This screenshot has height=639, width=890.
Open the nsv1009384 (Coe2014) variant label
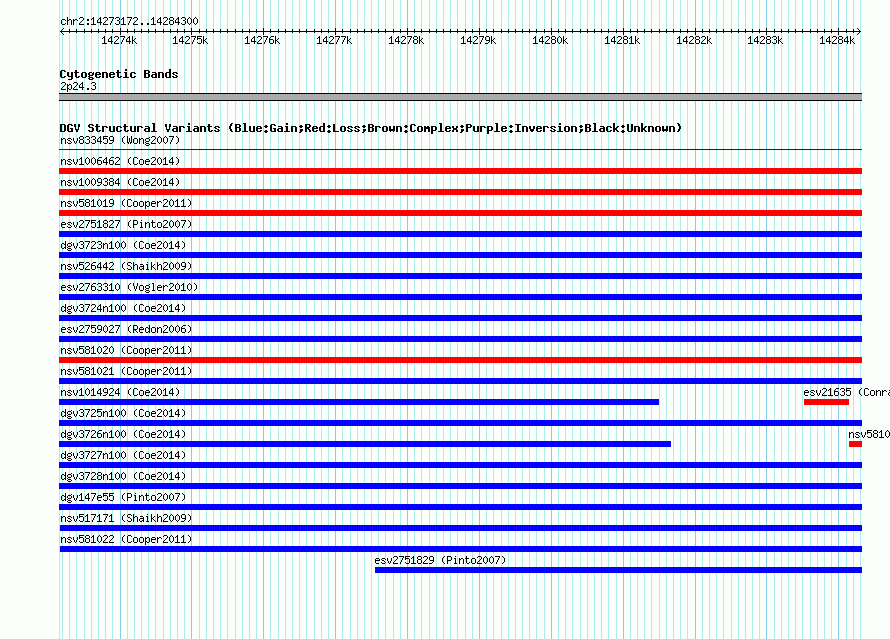[120, 182]
